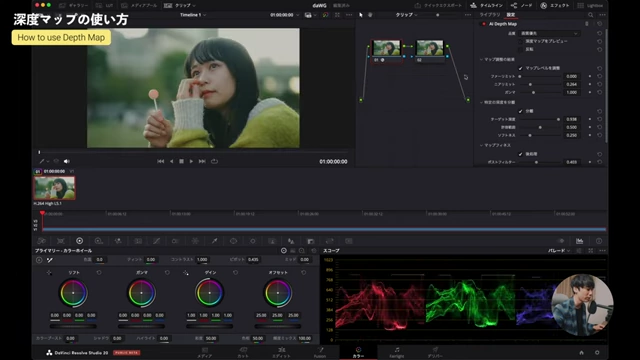
Task: Open the Tracker palette
Action: 253,241
